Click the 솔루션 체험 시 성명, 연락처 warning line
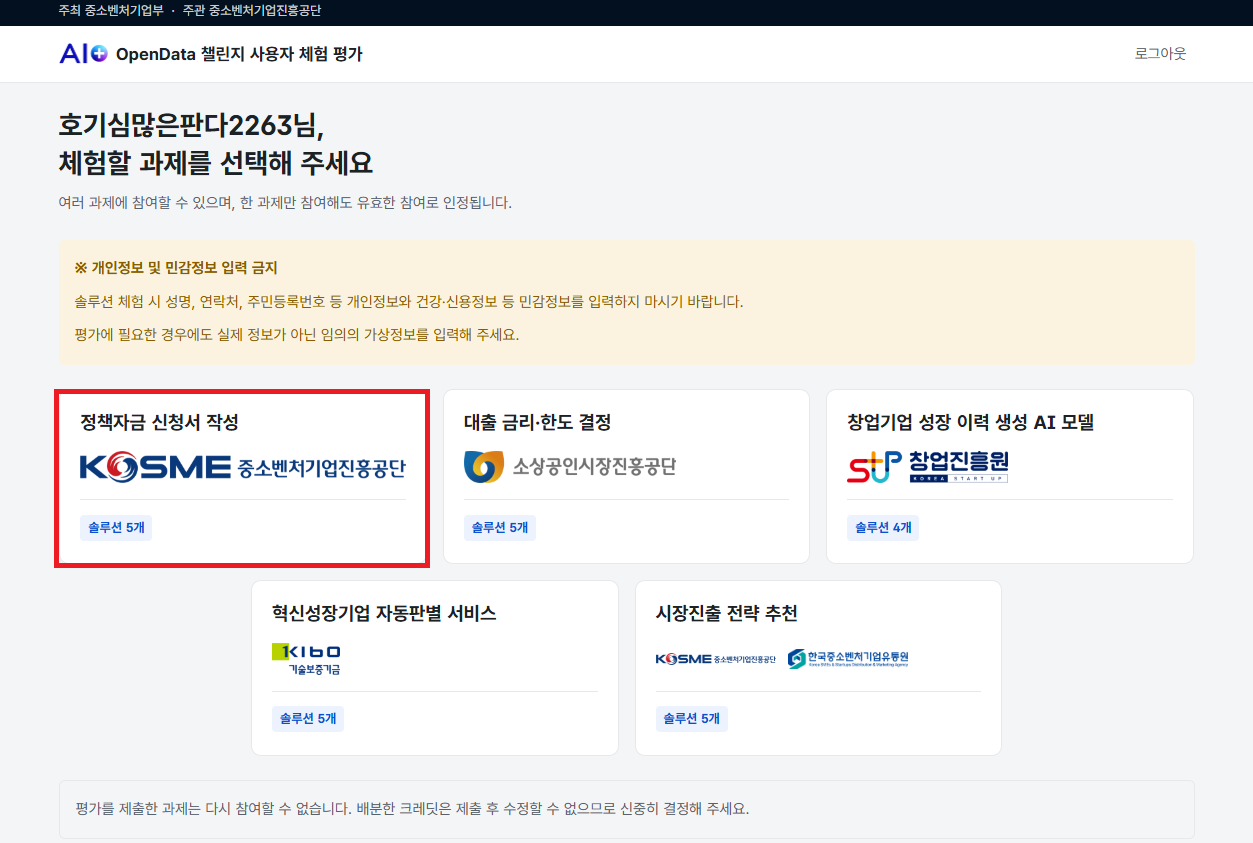1253x843 pixels. (x=409, y=301)
